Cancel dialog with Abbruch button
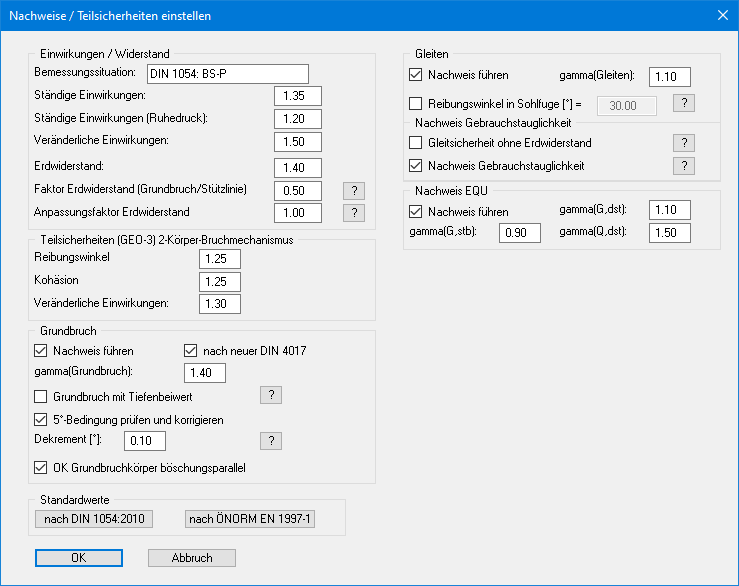739x586 pixels. [192, 558]
